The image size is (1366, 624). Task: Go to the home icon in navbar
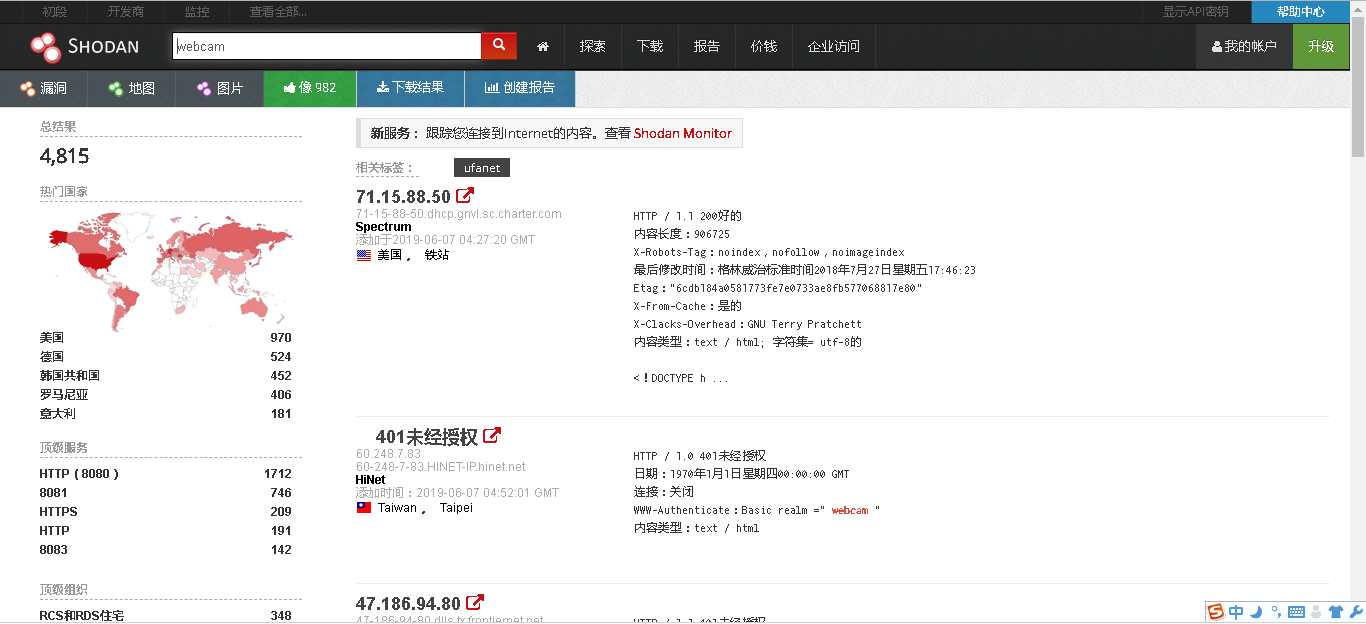543,46
